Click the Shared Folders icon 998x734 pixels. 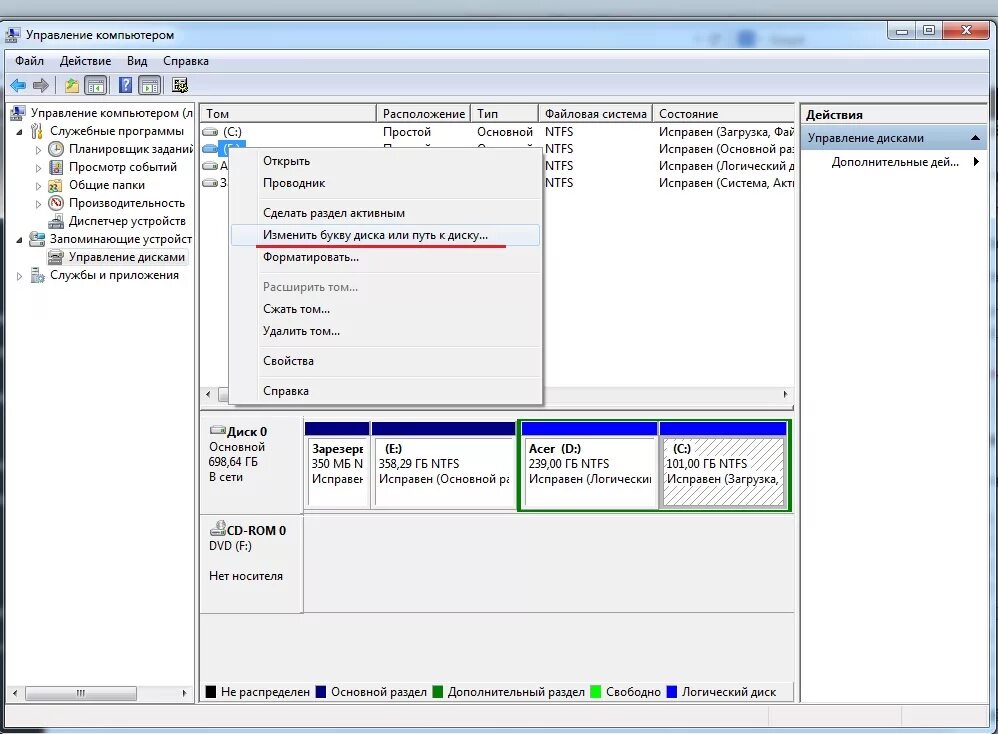[56, 185]
